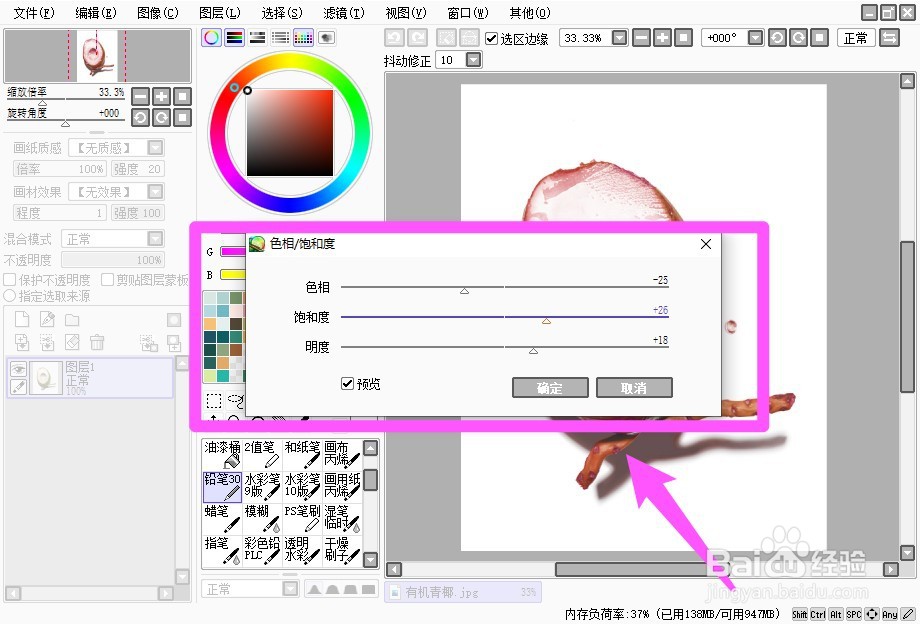Image resolution: width=920 pixels, height=624 pixels.
Task: Open the 图像(C) menu
Action: click(158, 13)
